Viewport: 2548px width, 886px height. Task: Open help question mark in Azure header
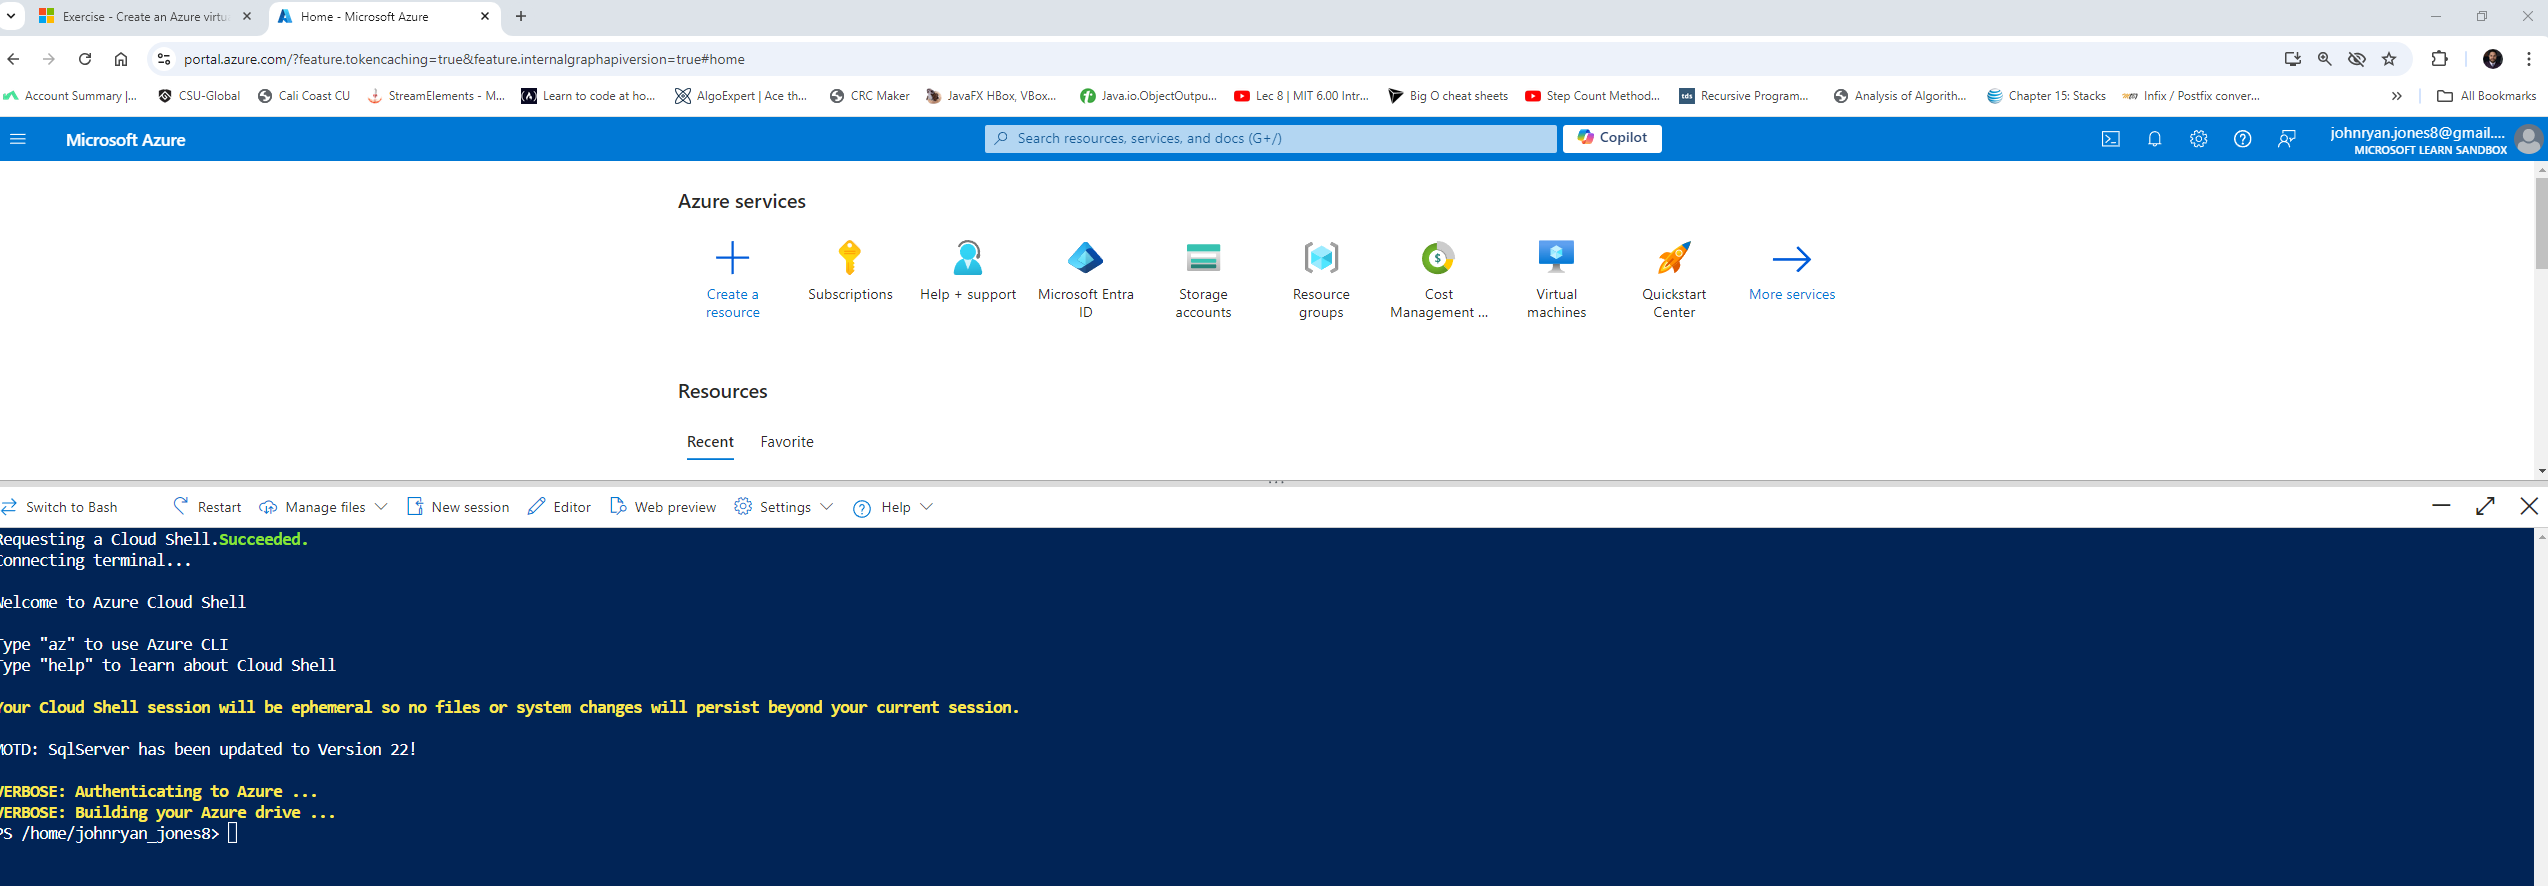[x=2242, y=139]
